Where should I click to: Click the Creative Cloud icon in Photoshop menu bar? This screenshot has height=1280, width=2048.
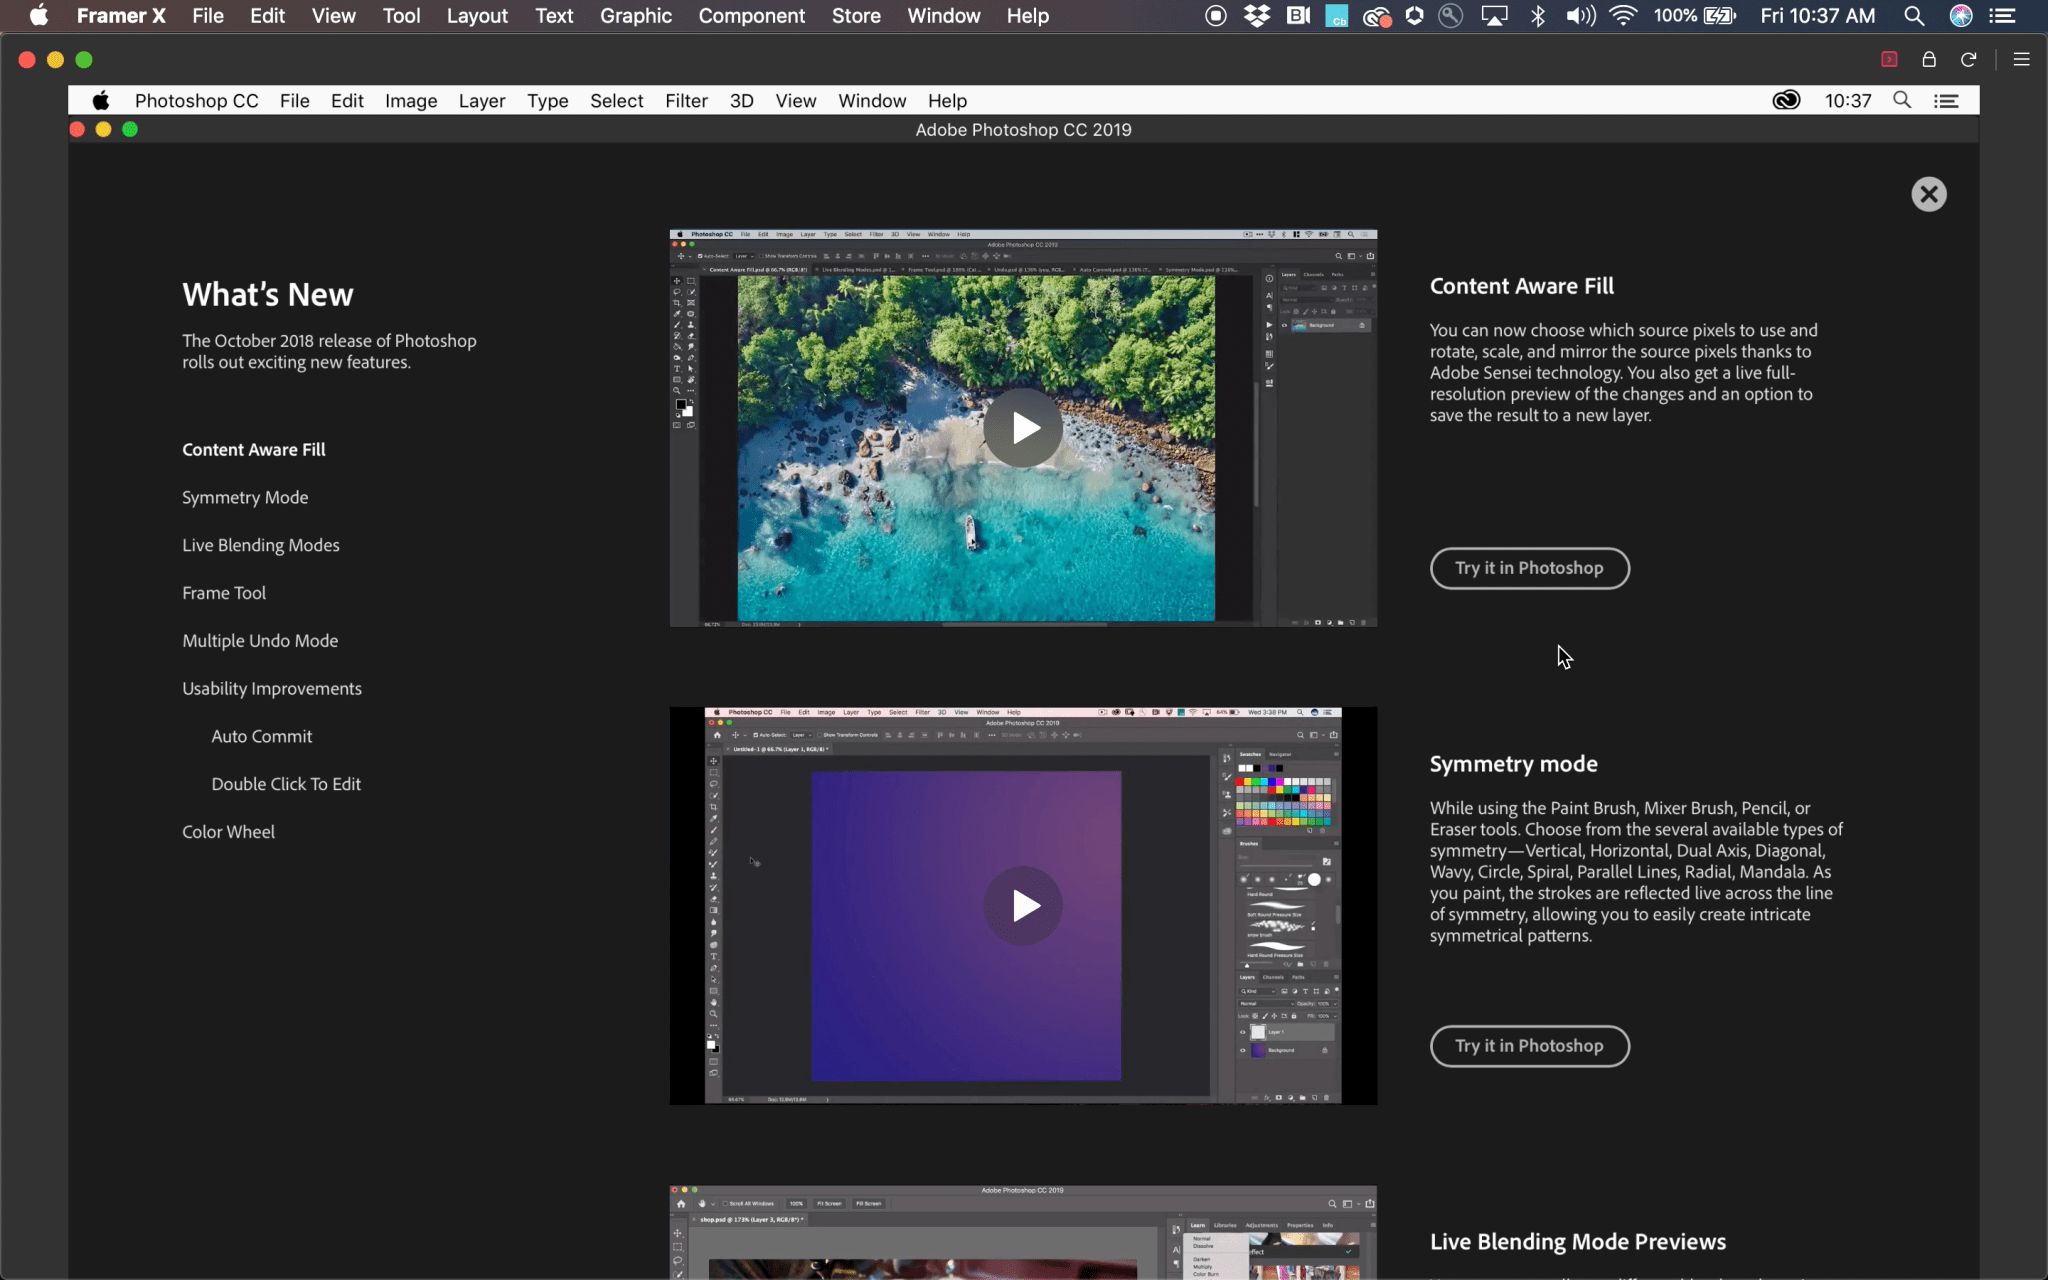(1786, 100)
